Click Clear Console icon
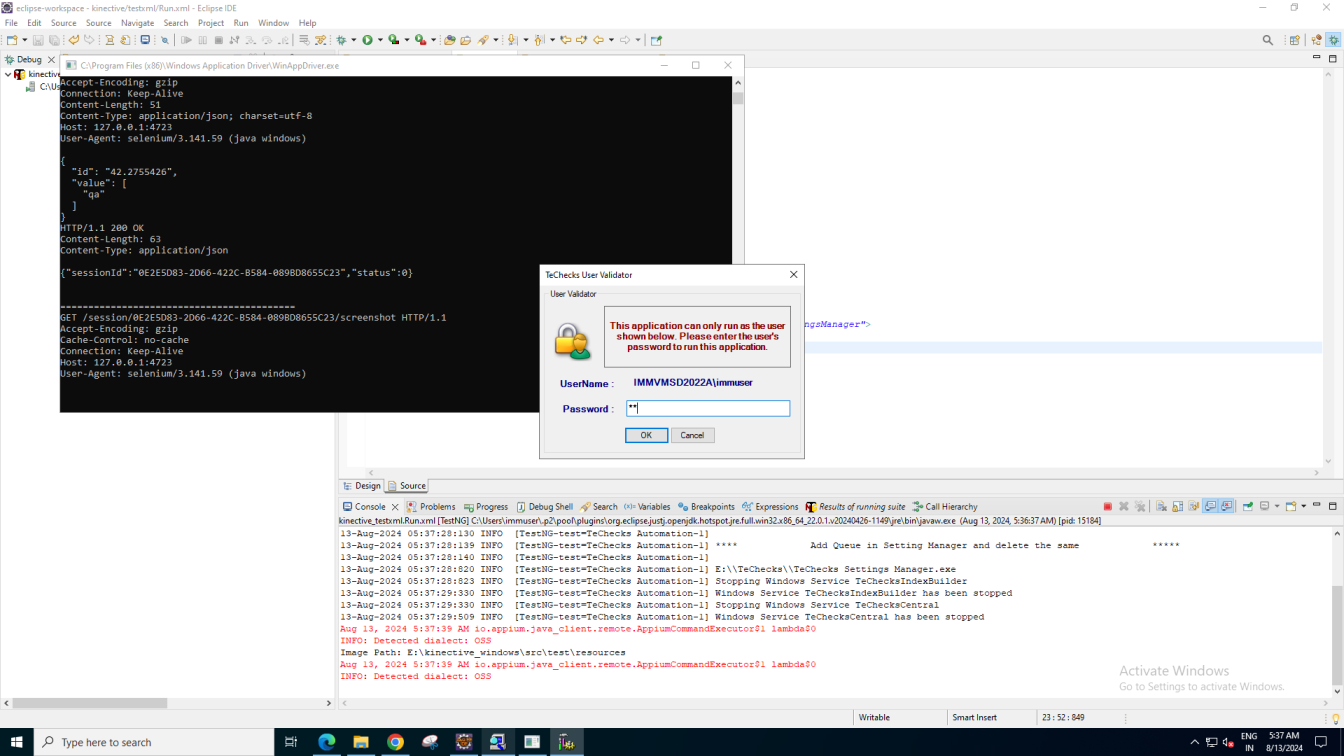 (x=1161, y=507)
